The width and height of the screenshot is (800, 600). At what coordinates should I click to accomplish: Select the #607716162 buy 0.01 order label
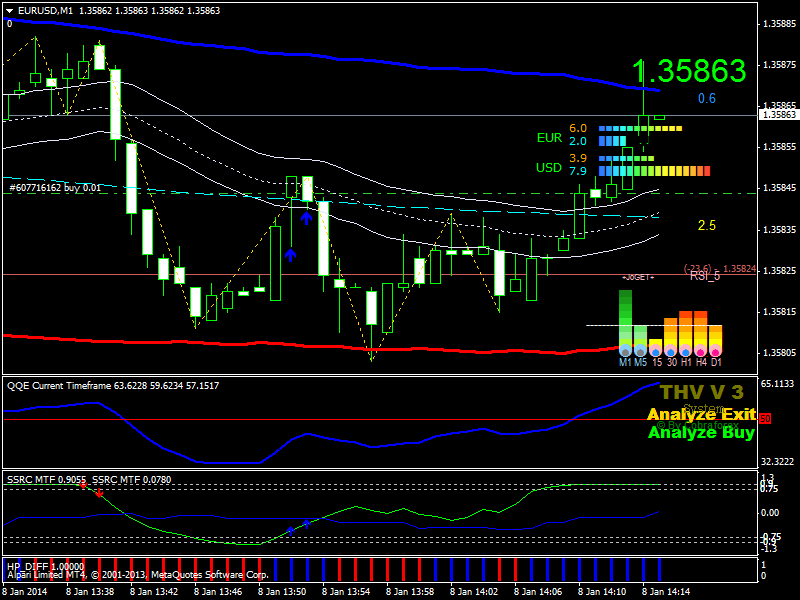pyautogui.click(x=55, y=188)
